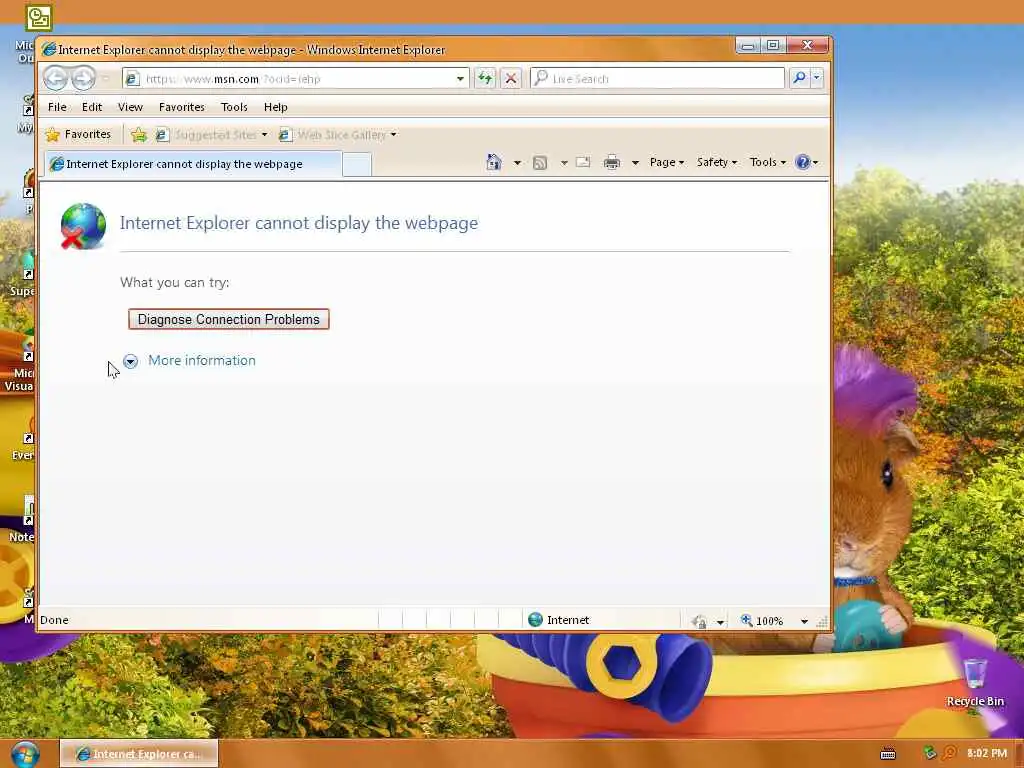
Task: Open the Recycle Bin desktop icon
Action: pos(975,682)
